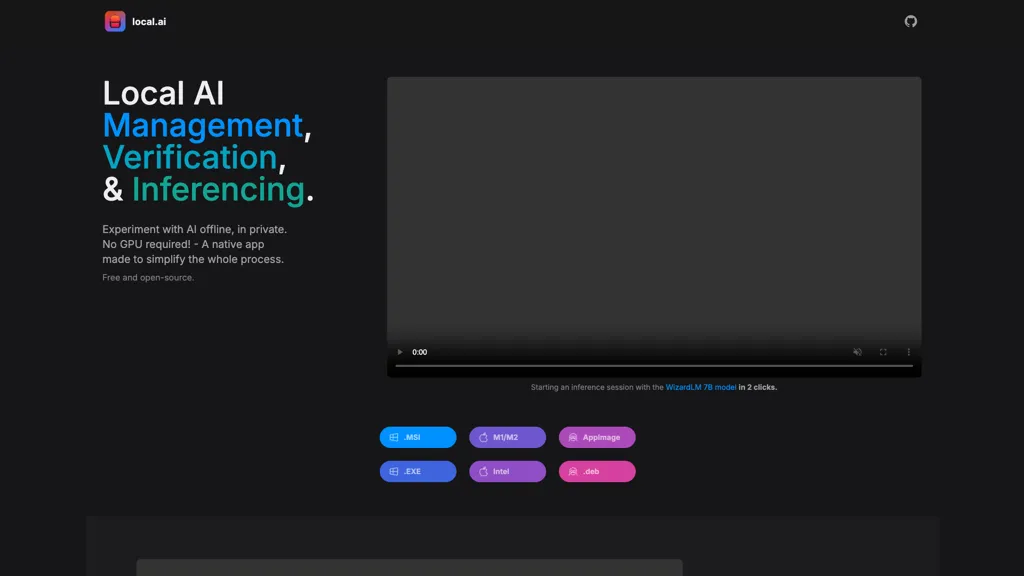Mute the video audio
Image resolution: width=1024 pixels, height=576 pixels.
pos(857,352)
